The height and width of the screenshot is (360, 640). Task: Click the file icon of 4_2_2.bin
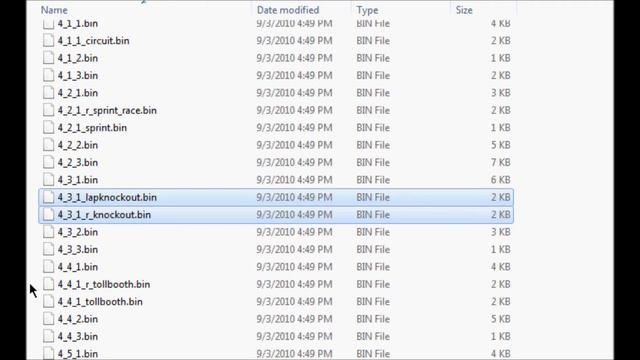tap(49, 145)
